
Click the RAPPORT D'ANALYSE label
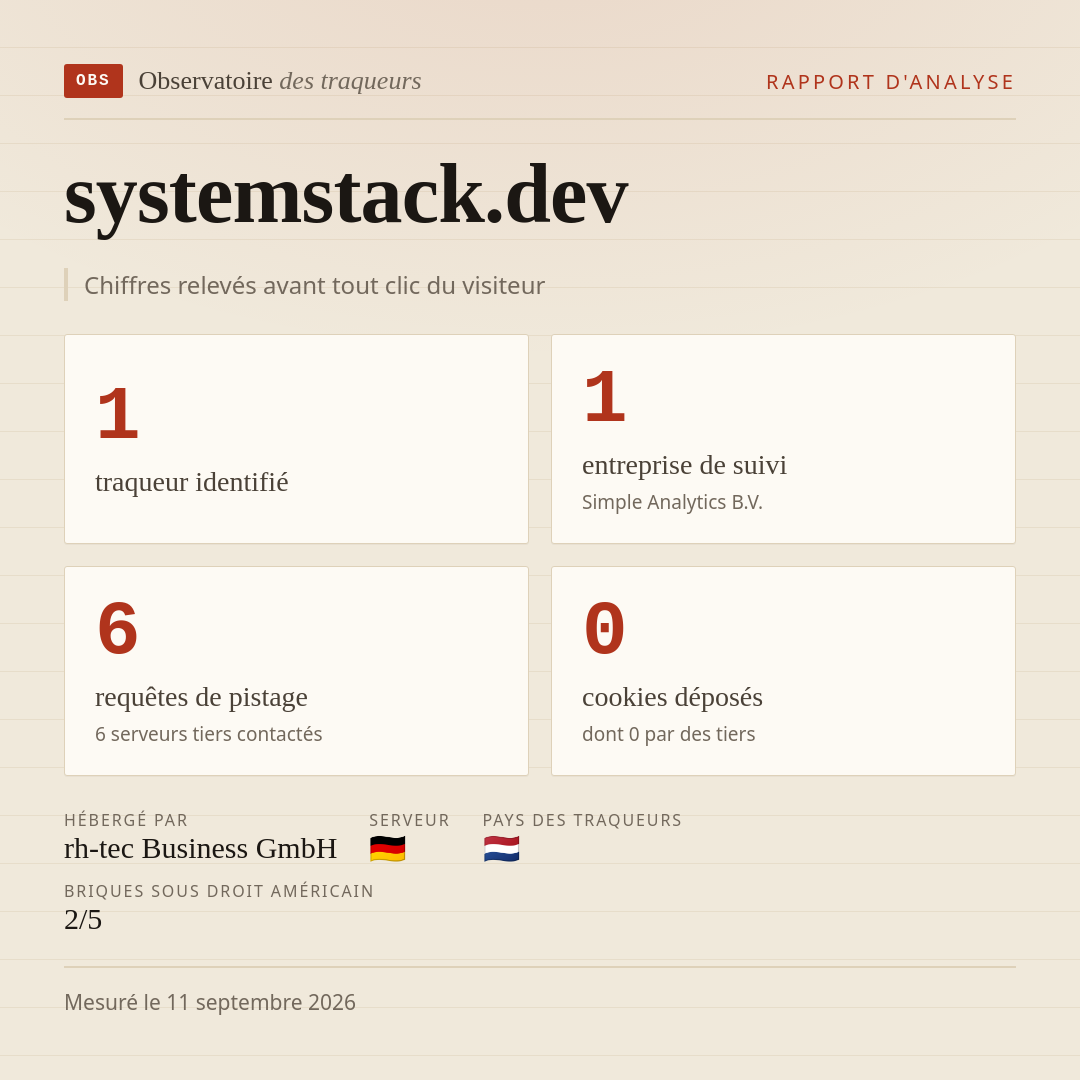(x=891, y=82)
